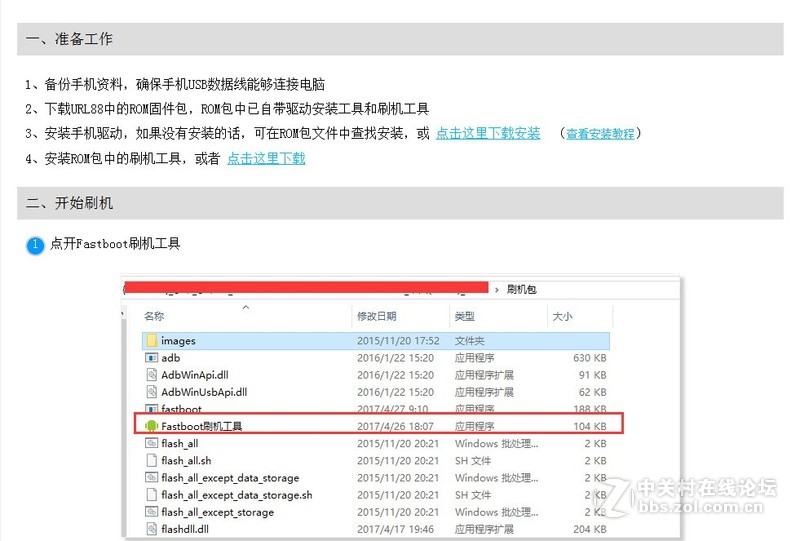Click the AdbWinUsbApi.dll file icon

(152, 392)
